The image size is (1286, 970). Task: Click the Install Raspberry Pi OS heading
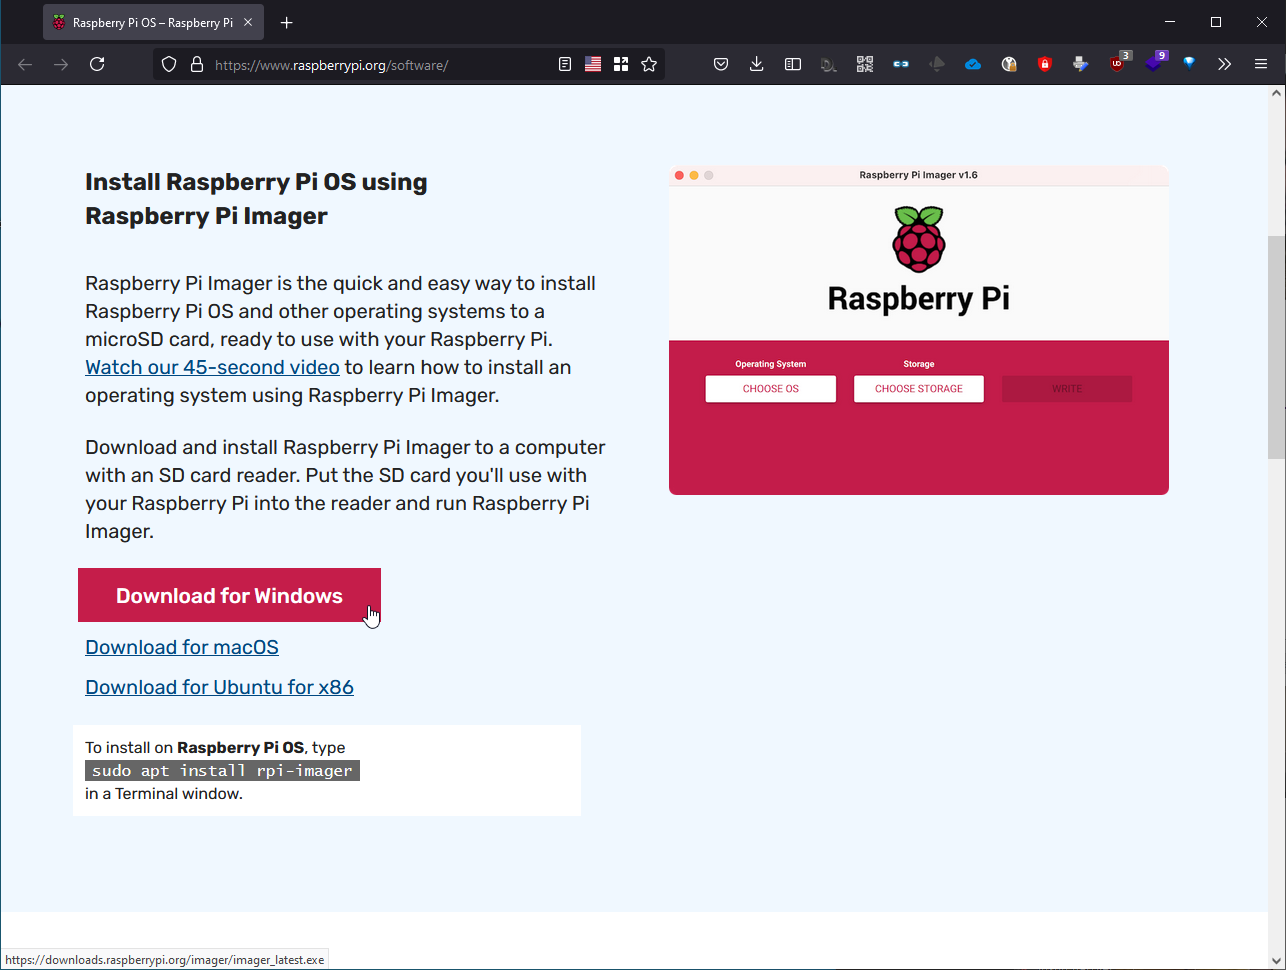[x=256, y=199]
